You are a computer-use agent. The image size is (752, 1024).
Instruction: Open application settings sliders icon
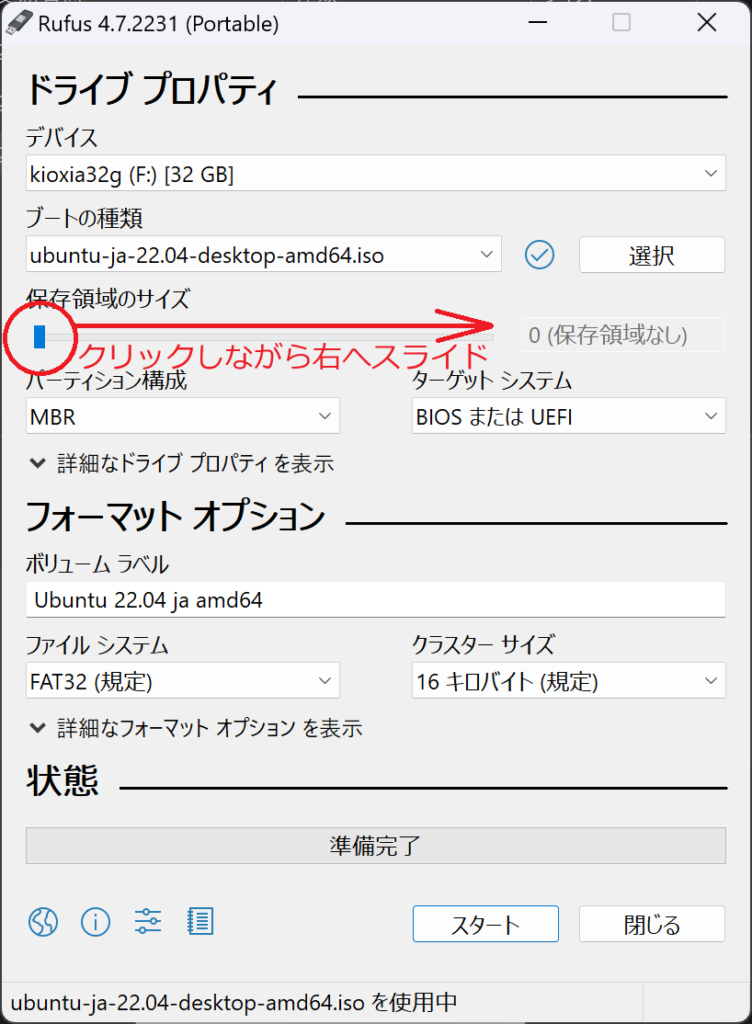pos(148,921)
